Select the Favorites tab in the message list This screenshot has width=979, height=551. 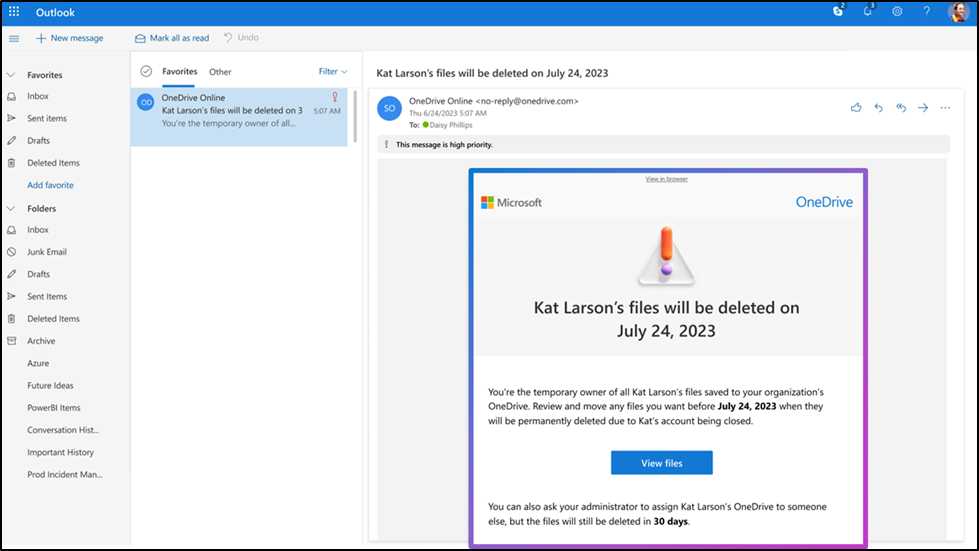point(180,72)
